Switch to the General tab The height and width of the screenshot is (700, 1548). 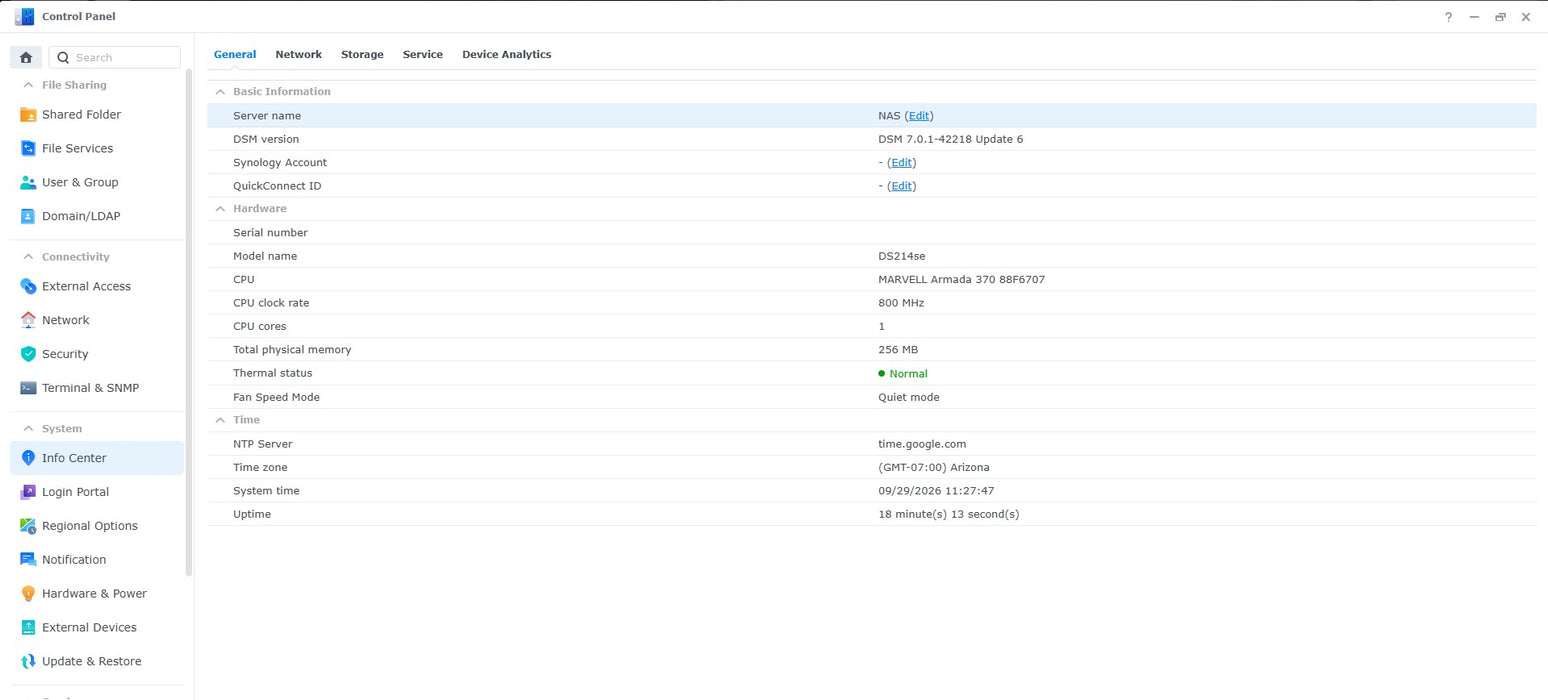pos(235,55)
